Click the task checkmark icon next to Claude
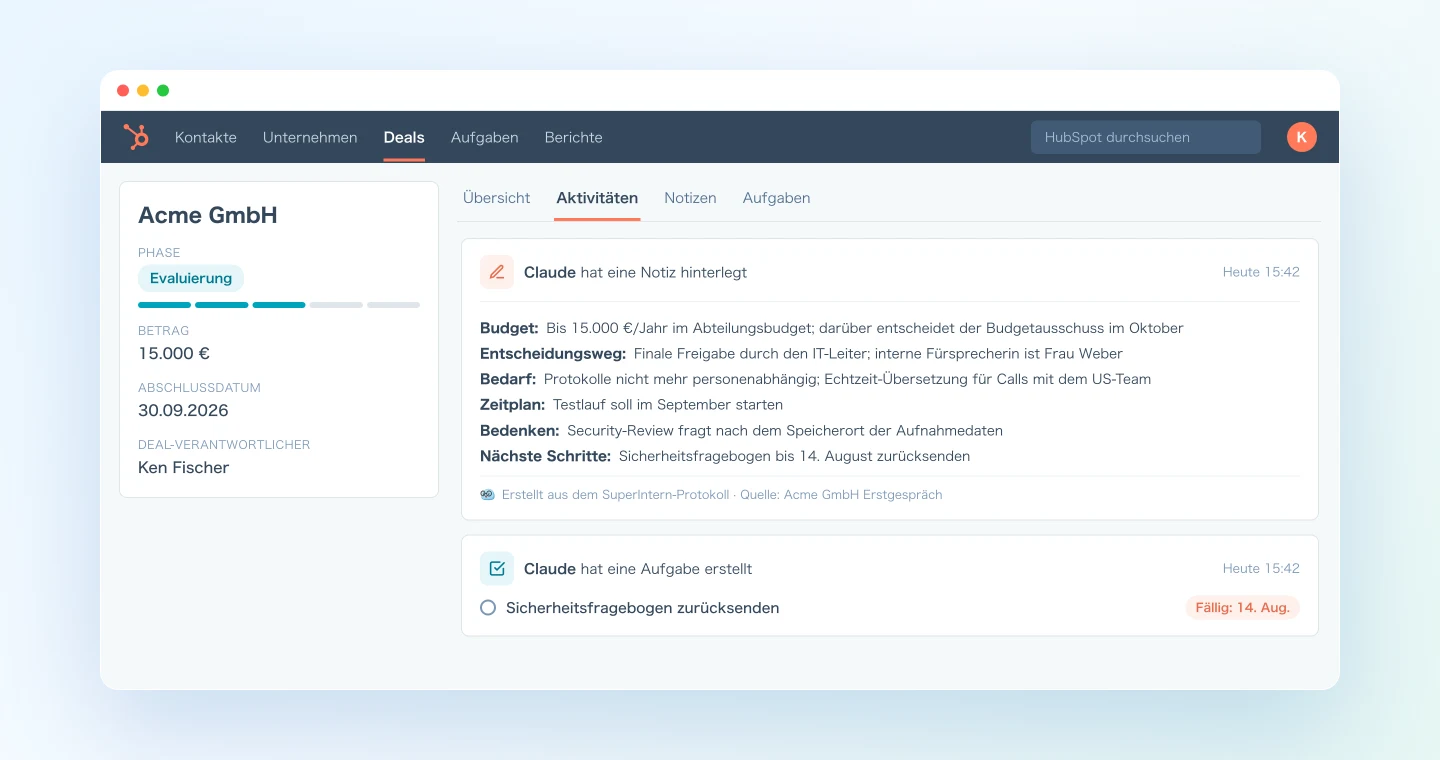Viewport: 1440px width, 760px height. click(497, 568)
